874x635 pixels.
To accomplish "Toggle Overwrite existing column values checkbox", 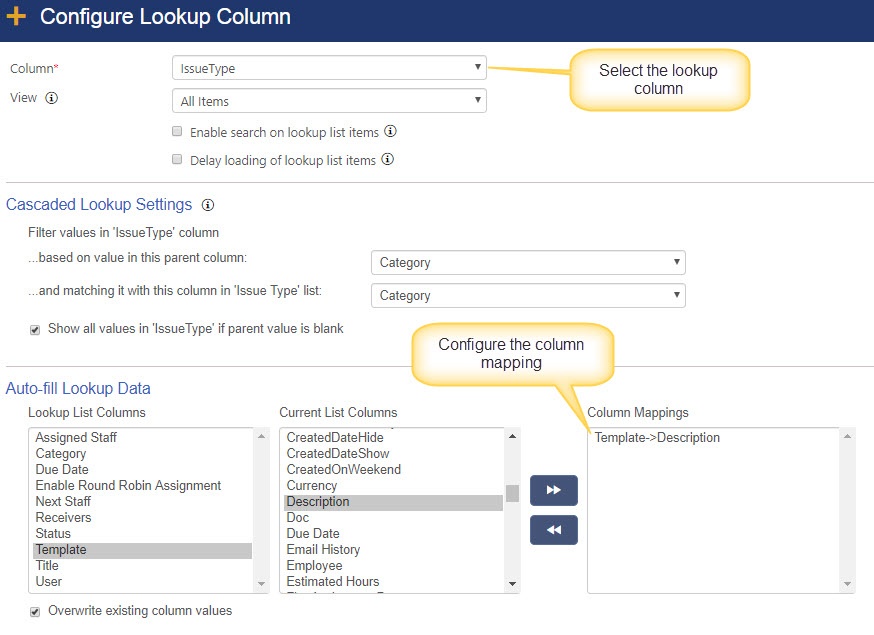I will [x=35, y=612].
